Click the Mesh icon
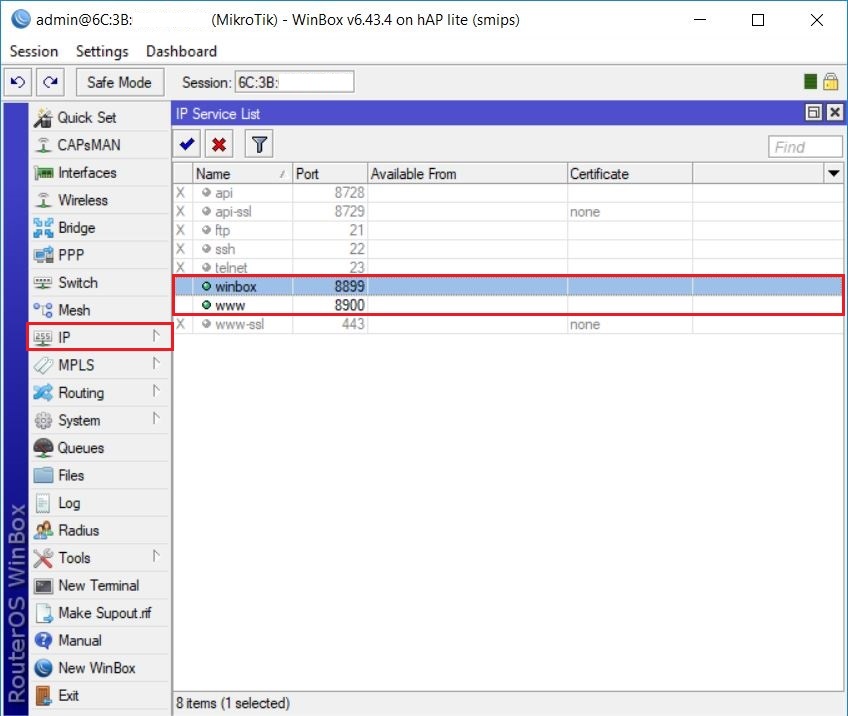The height and width of the screenshot is (716, 848). pos(43,310)
